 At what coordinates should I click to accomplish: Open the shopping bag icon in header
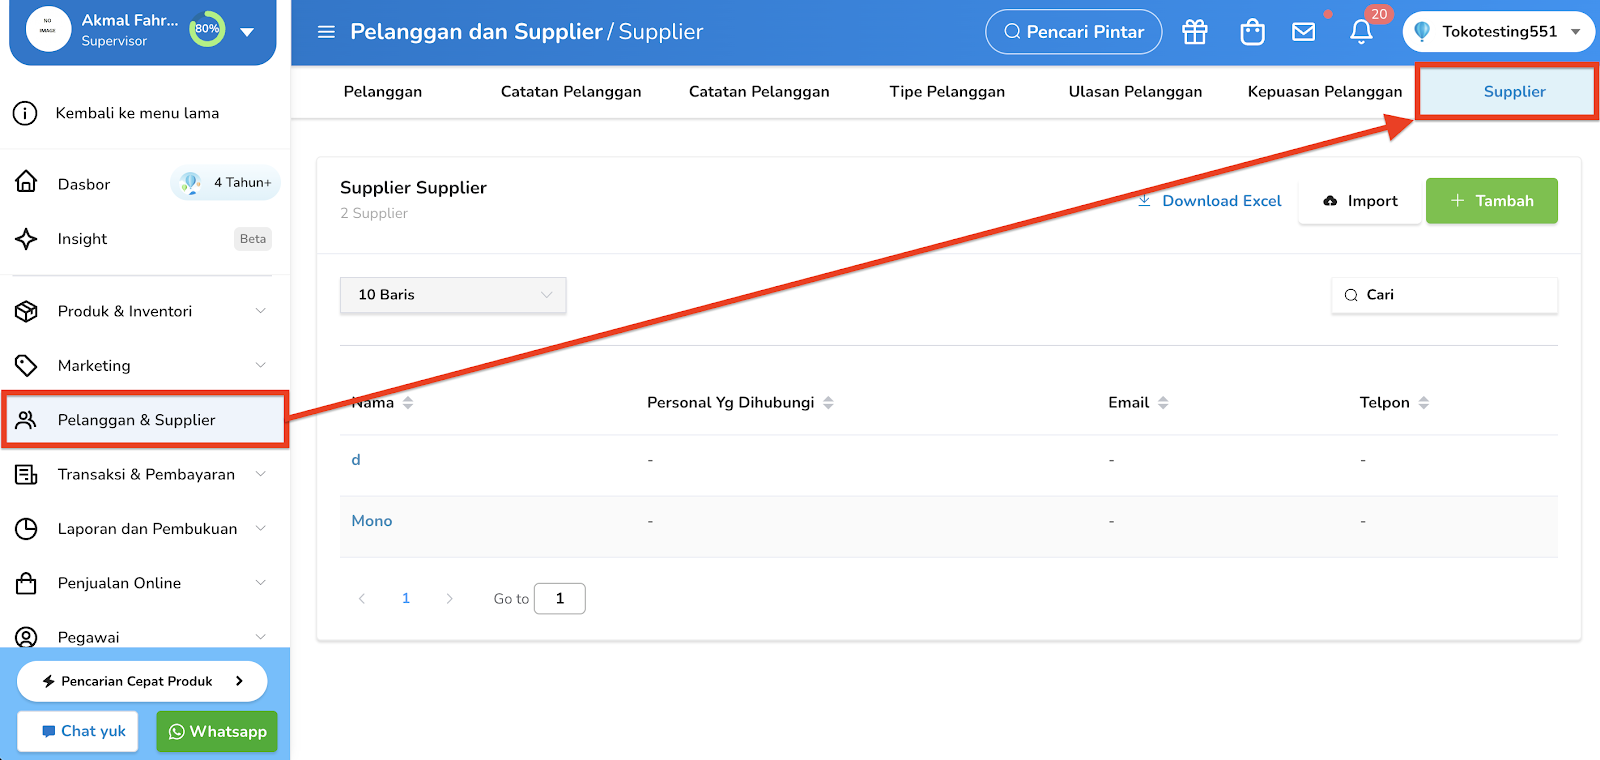click(x=1252, y=32)
